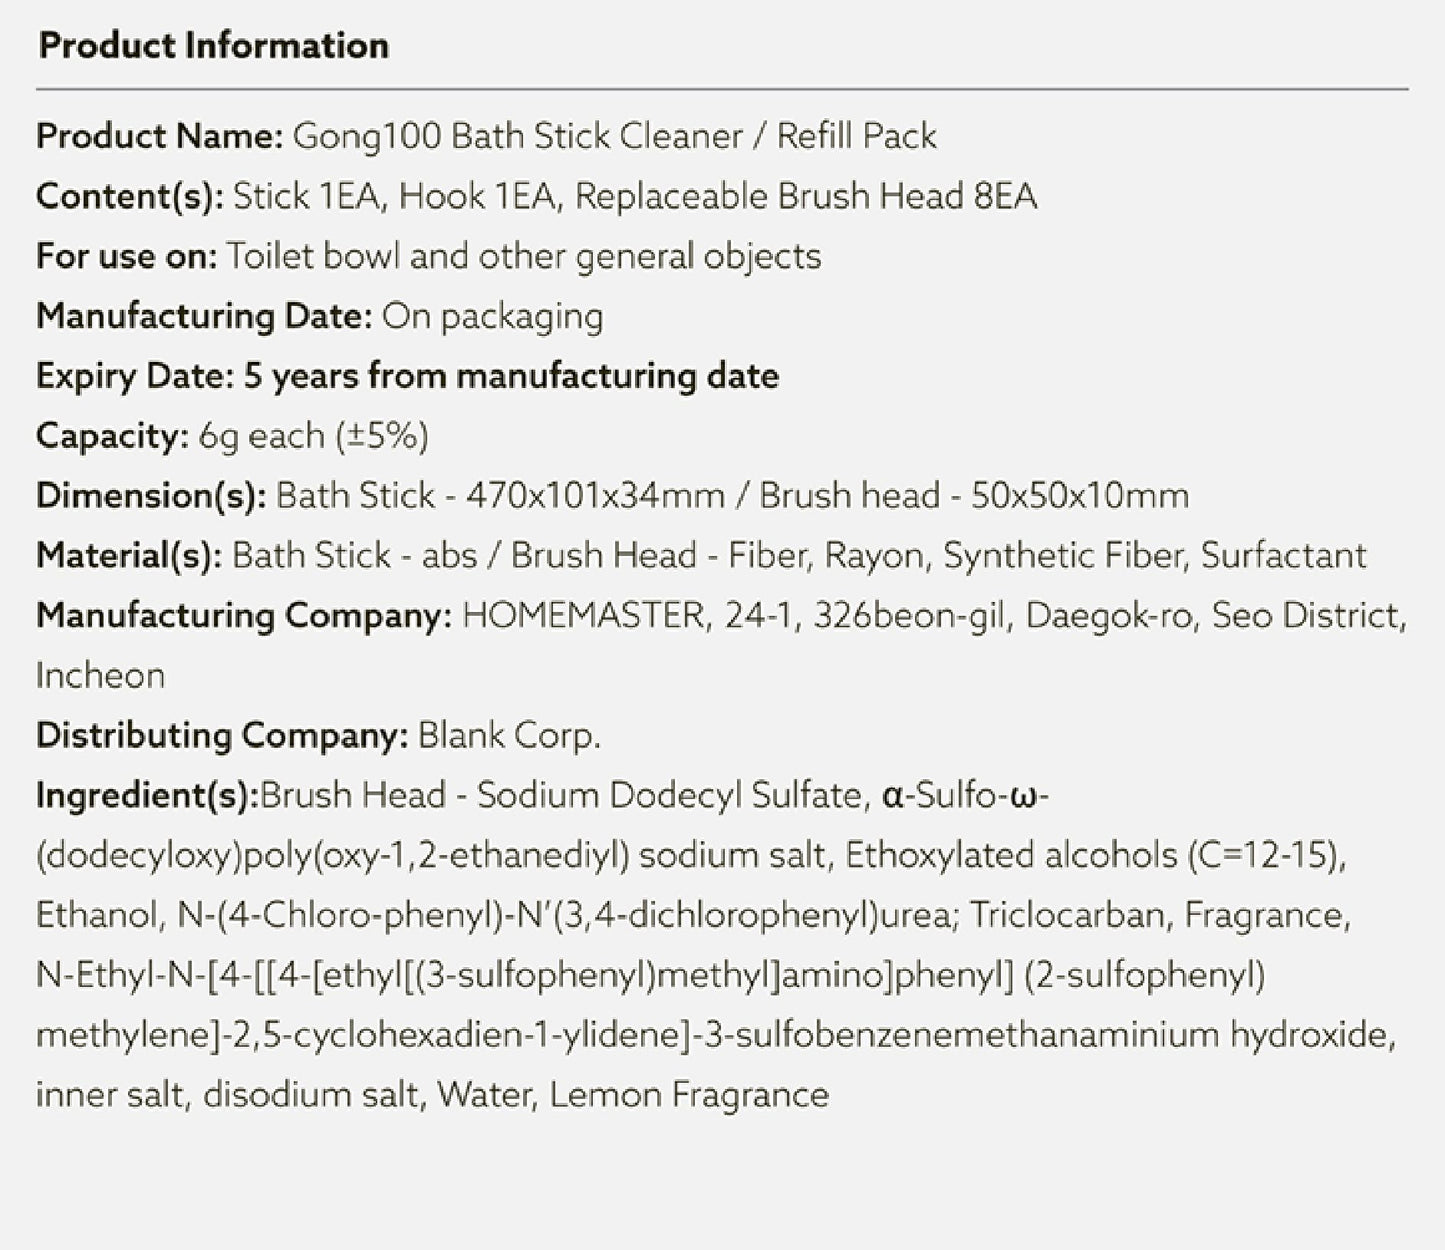Viewport: 1445px width, 1250px height.
Task: Click the Material(s) label
Action: coord(129,556)
